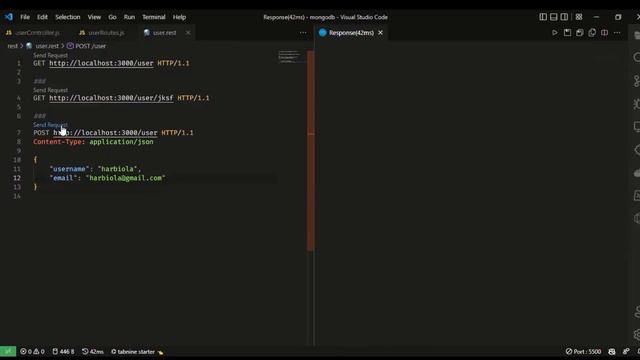
Task: Click the "harbiola@gmail.com" value
Action: (125, 178)
